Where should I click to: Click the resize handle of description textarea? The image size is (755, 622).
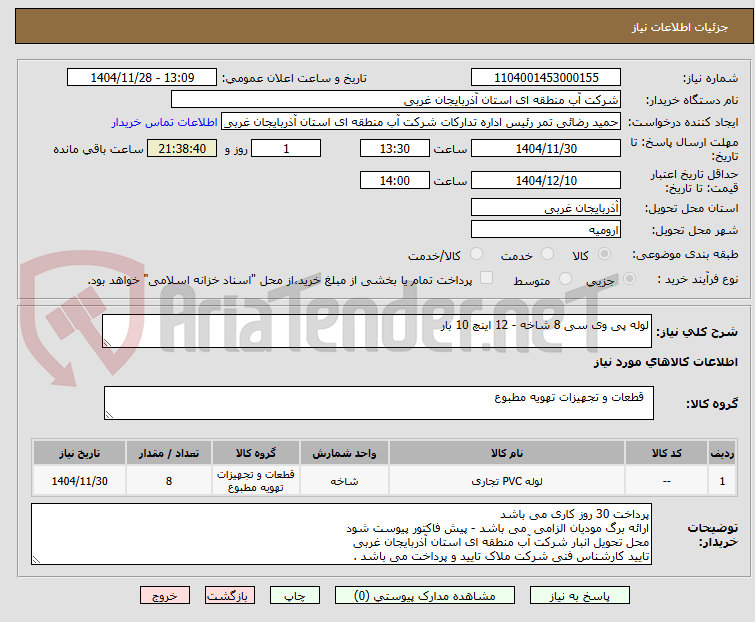pos(107,343)
